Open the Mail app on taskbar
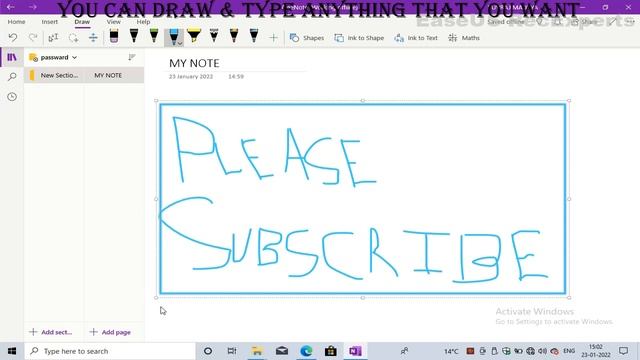Image resolution: width=640 pixels, height=360 pixels. (282, 351)
